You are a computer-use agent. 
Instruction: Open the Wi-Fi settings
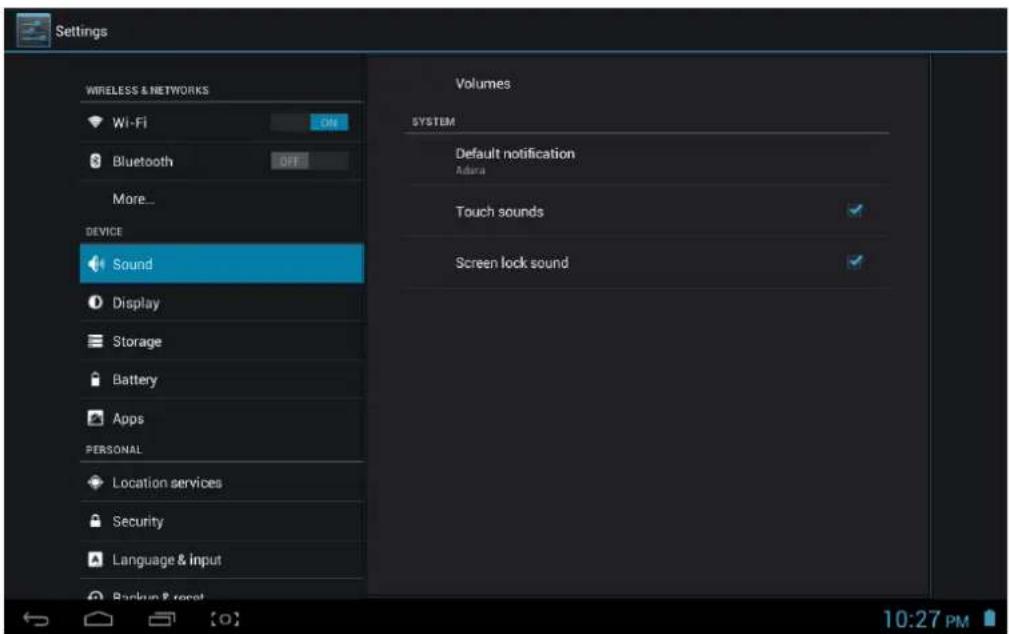click(x=222, y=122)
